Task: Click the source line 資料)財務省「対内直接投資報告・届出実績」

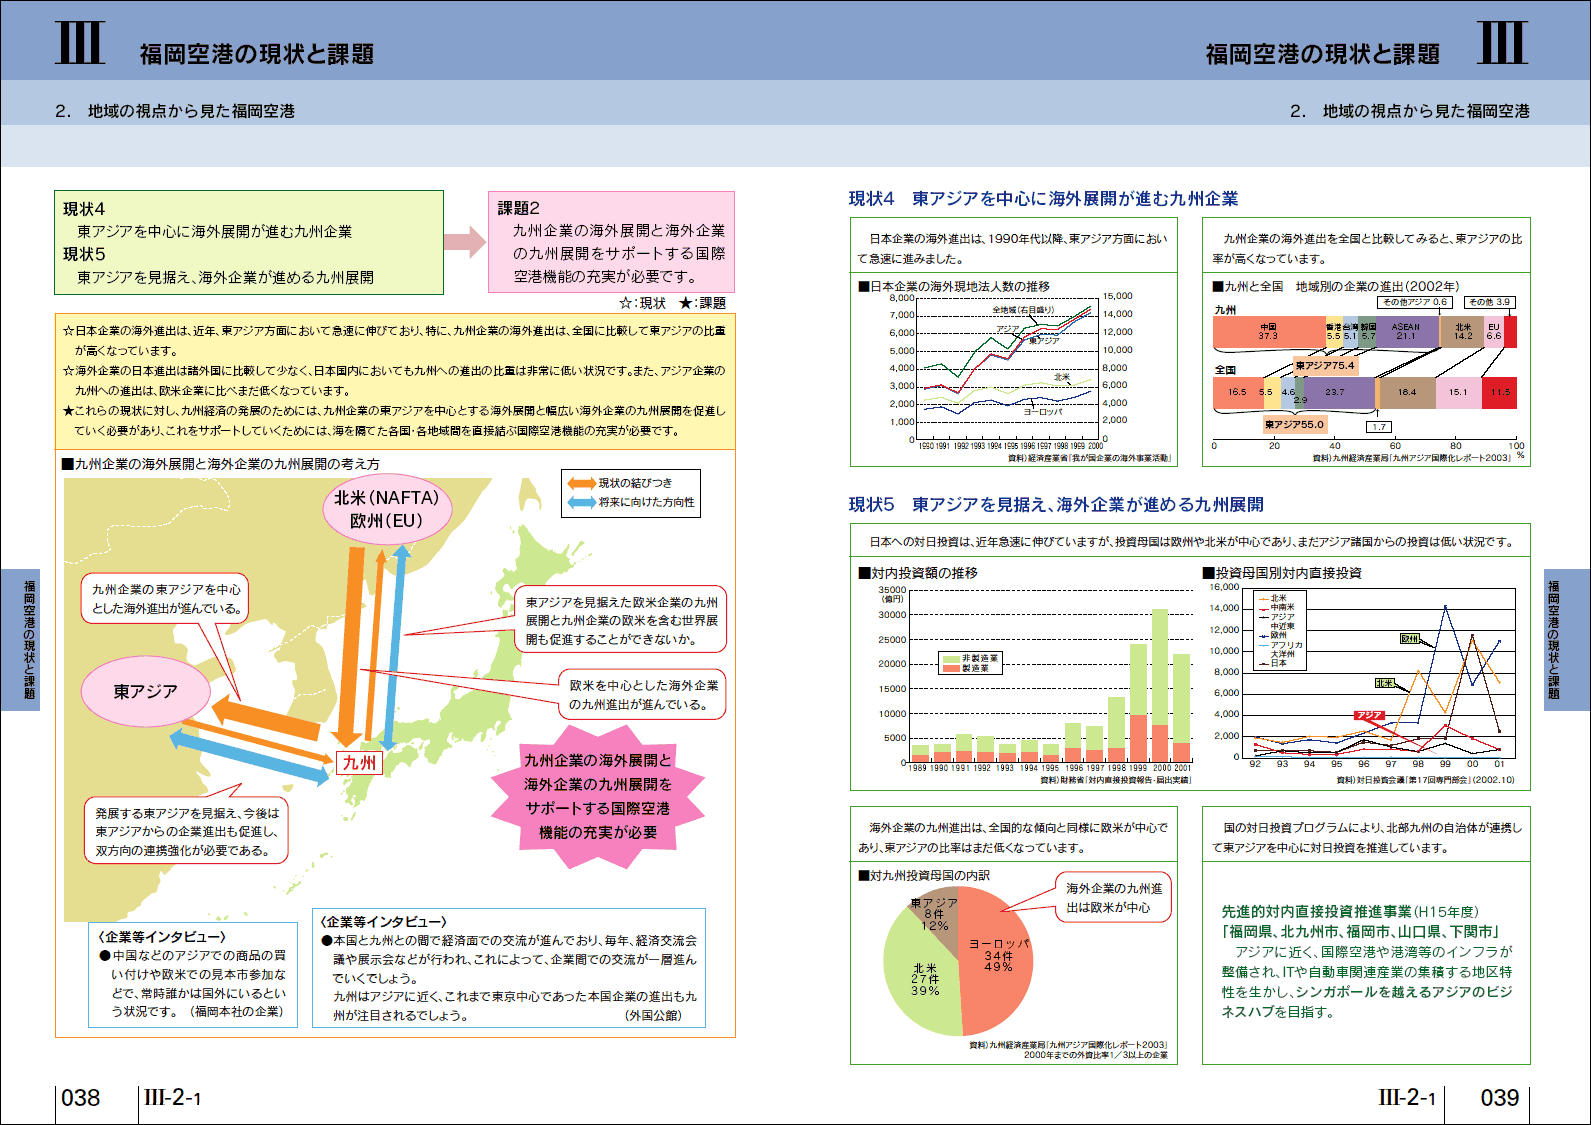Action: (x=1115, y=780)
